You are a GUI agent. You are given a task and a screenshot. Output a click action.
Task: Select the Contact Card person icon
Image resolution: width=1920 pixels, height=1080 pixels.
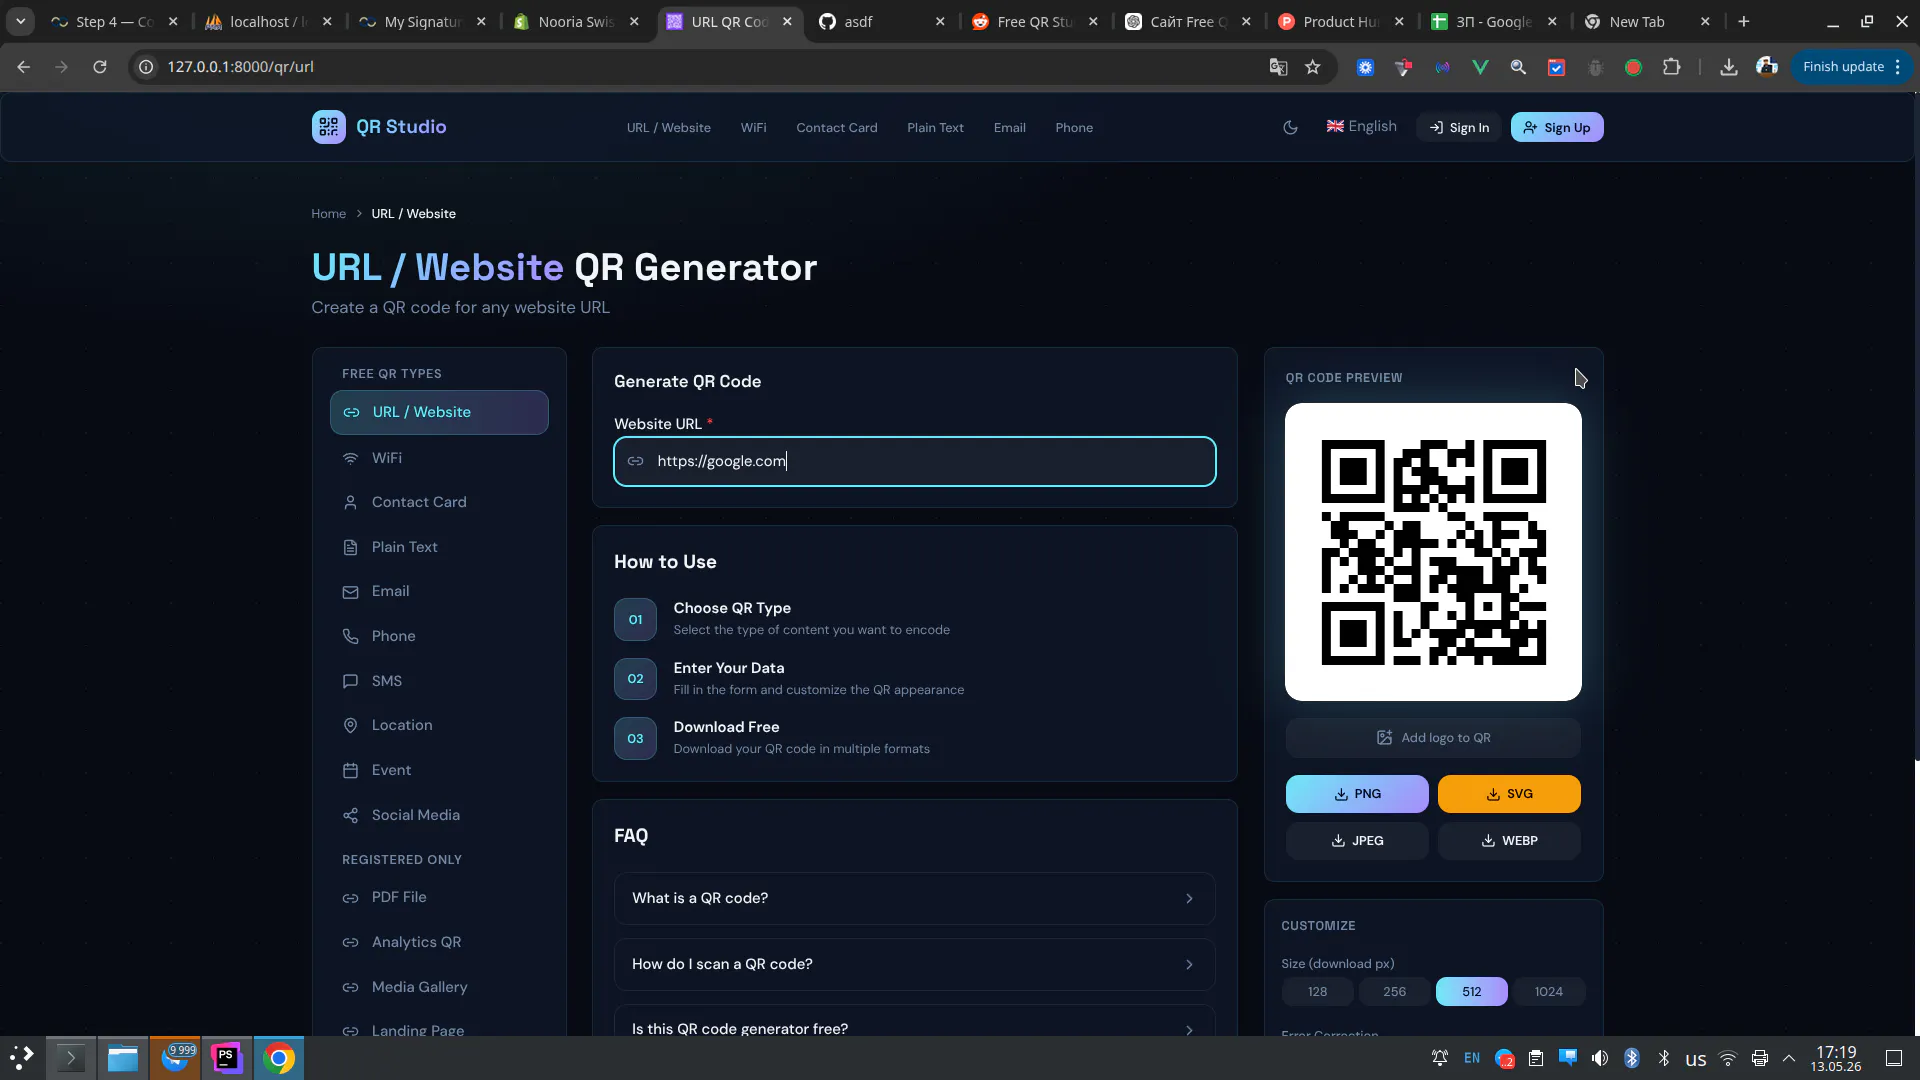pyautogui.click(x=350, y=503)
